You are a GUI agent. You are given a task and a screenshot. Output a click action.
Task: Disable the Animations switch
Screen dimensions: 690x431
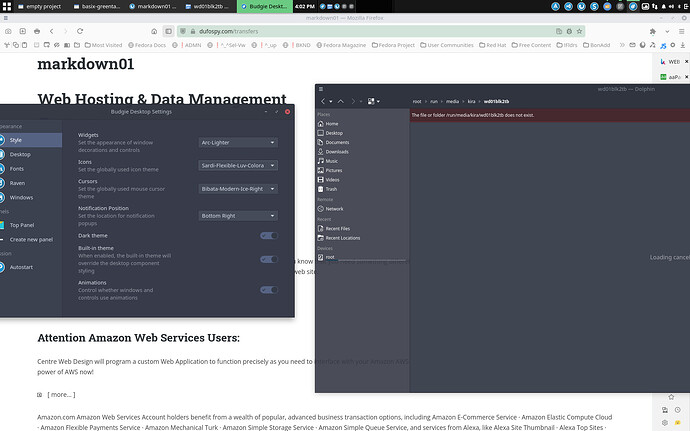[x=268, y=290]
